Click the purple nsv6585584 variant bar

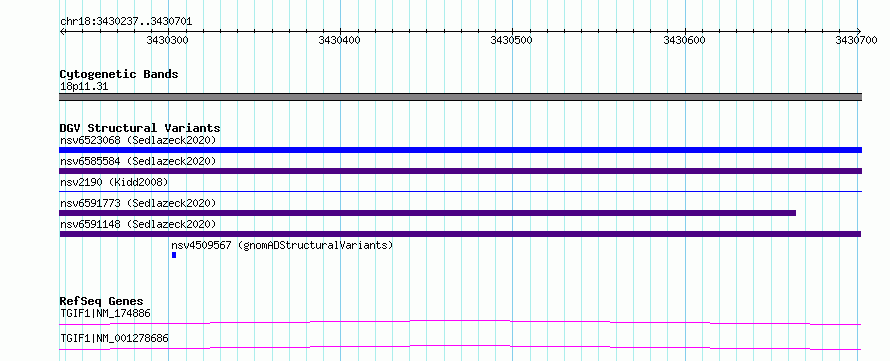pos(460,171)
